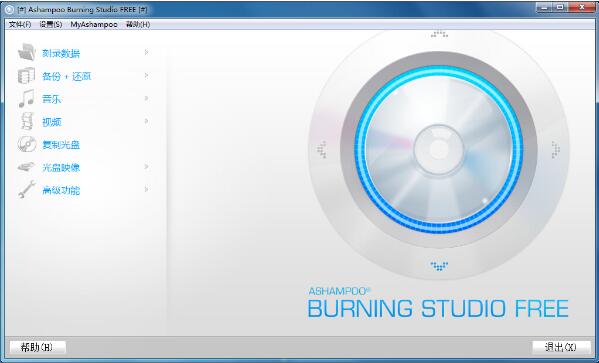Screen dimensions: 599x363
Task: Click the disc image drive icon
Action: (26, 167)
